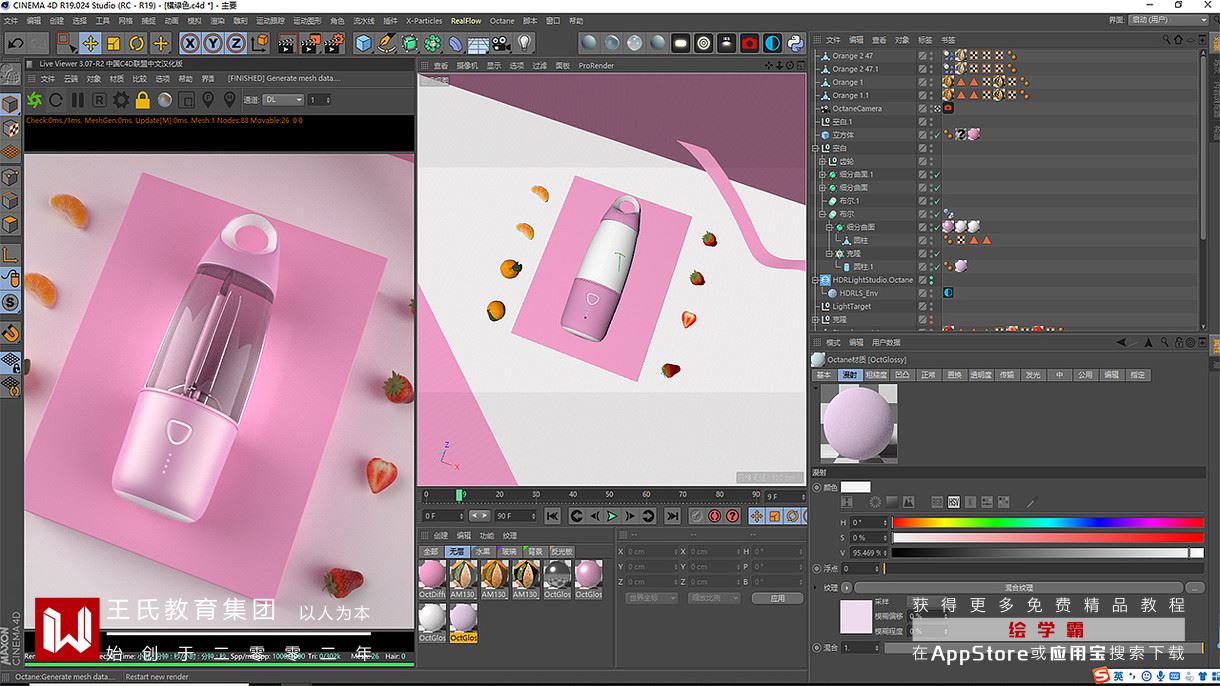1220x686 pixels.
Task: Click the rainbow hue slider bar
Action: click(x=1046, y=522)
